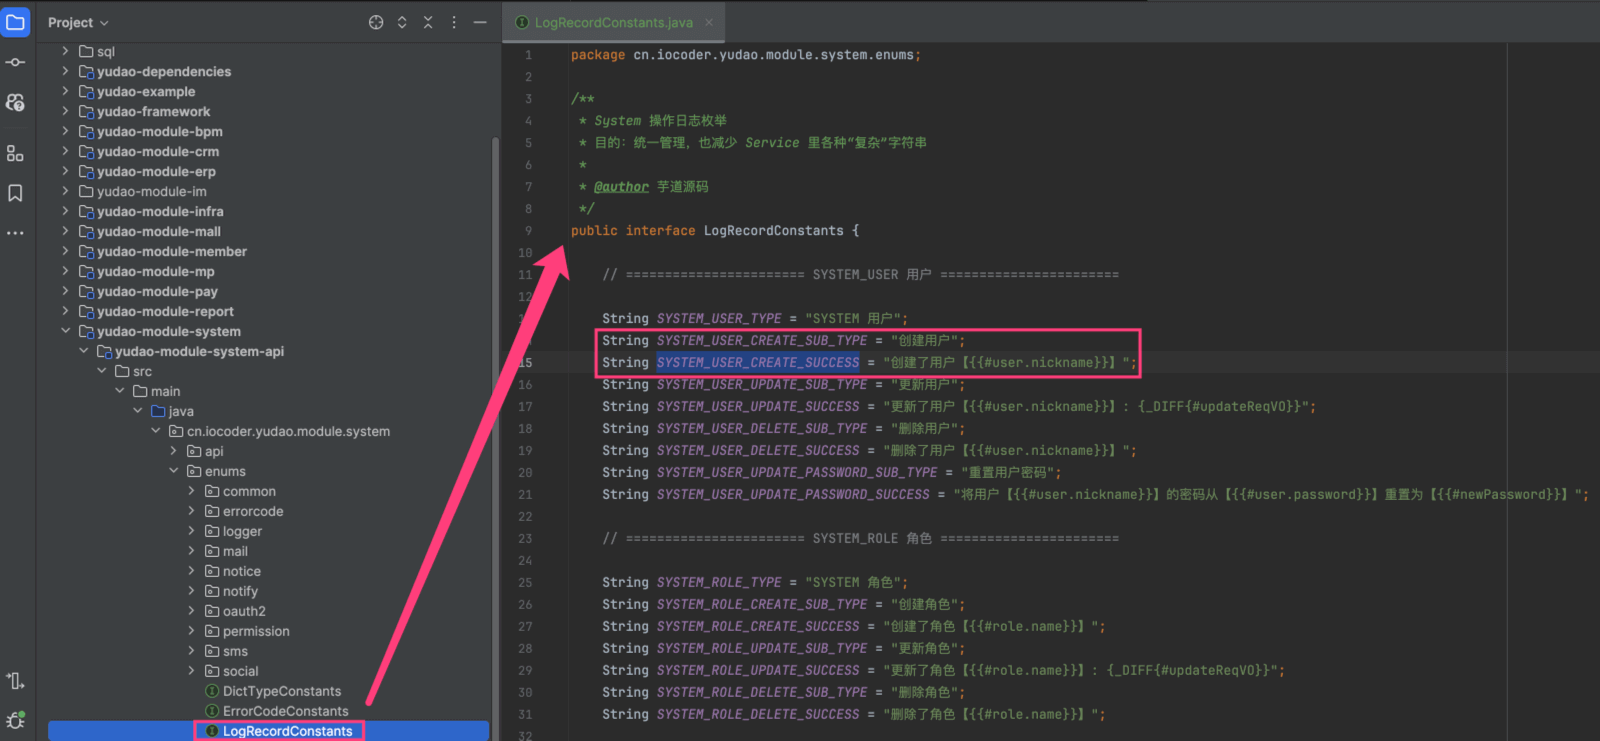Select ErrorCodeConstants in the project tree
Screen dimensions: 1600x741
(285, 711)
